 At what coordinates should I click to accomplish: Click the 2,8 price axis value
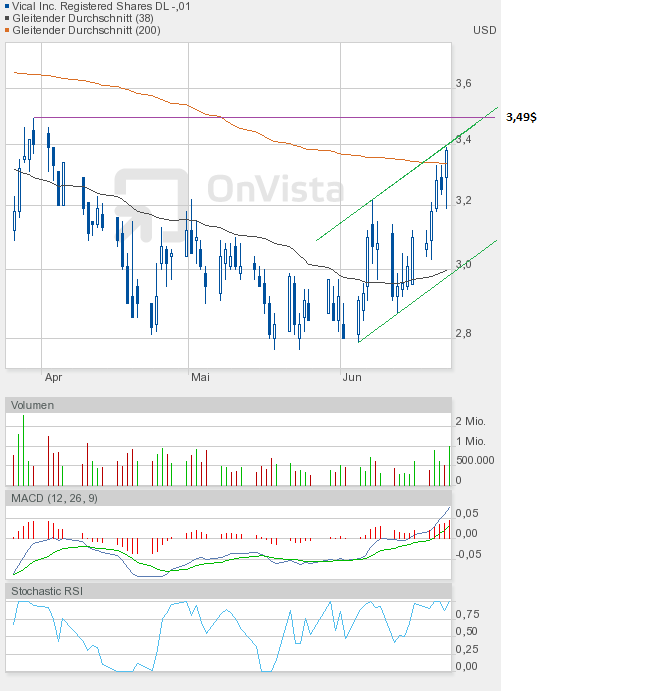click(463, 333)
